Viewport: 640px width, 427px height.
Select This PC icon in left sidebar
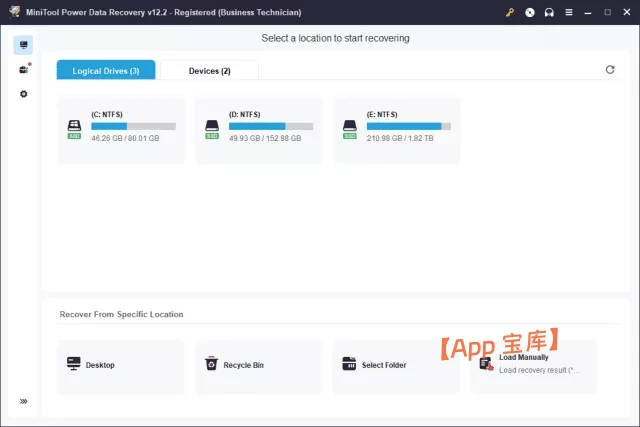pos(23,45)
